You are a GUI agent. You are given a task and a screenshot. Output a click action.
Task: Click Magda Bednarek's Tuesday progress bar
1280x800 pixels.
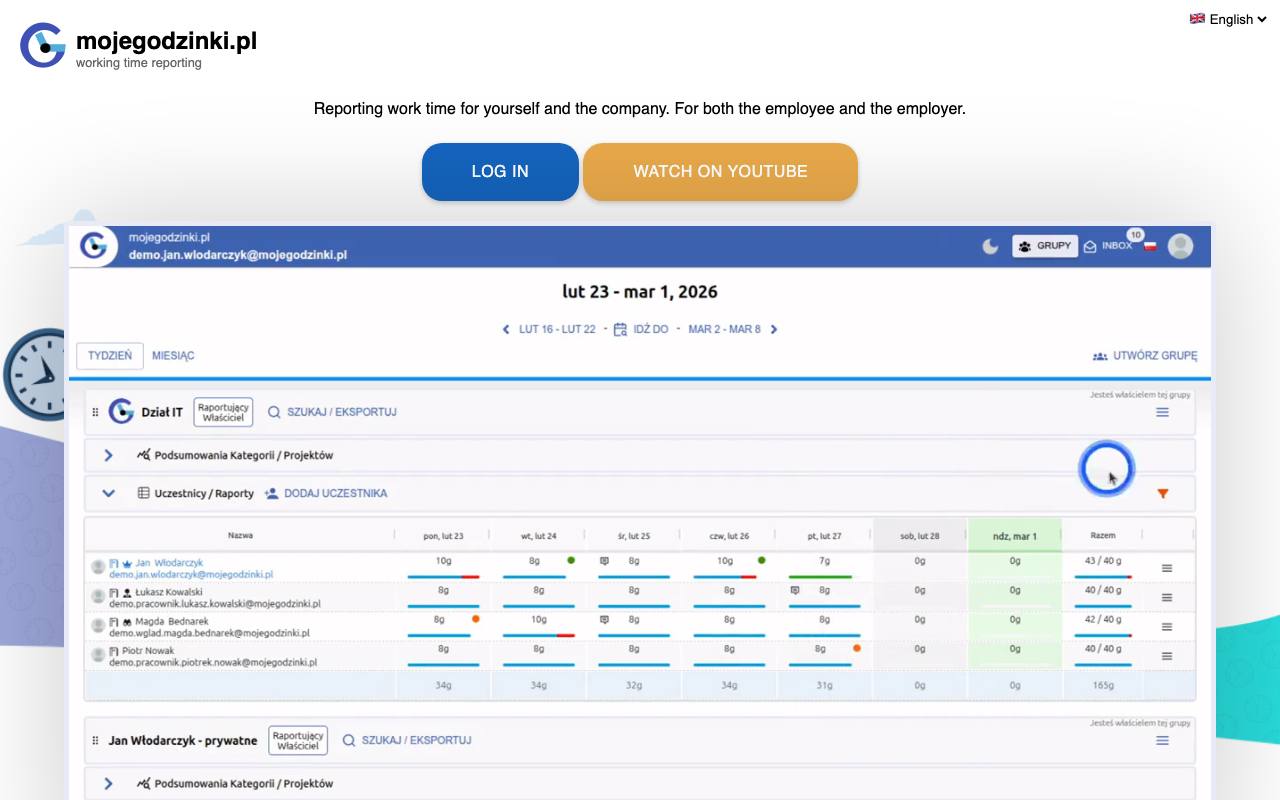[539, 635]
